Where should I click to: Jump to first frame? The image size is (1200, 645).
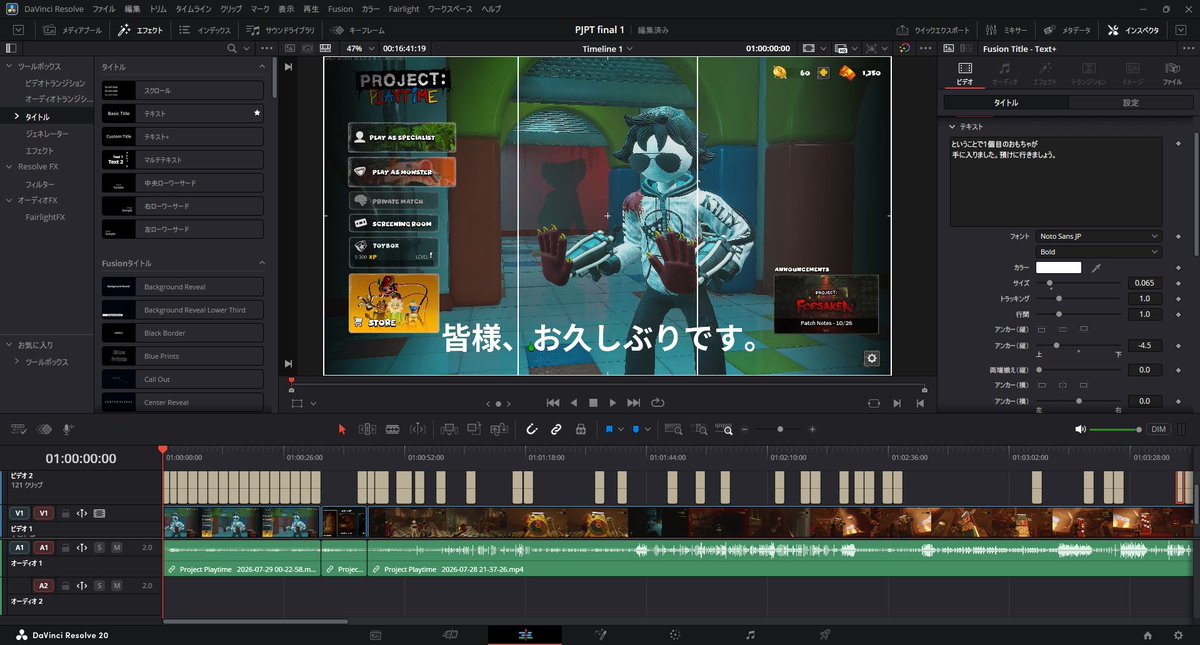(x=552, y=403)
